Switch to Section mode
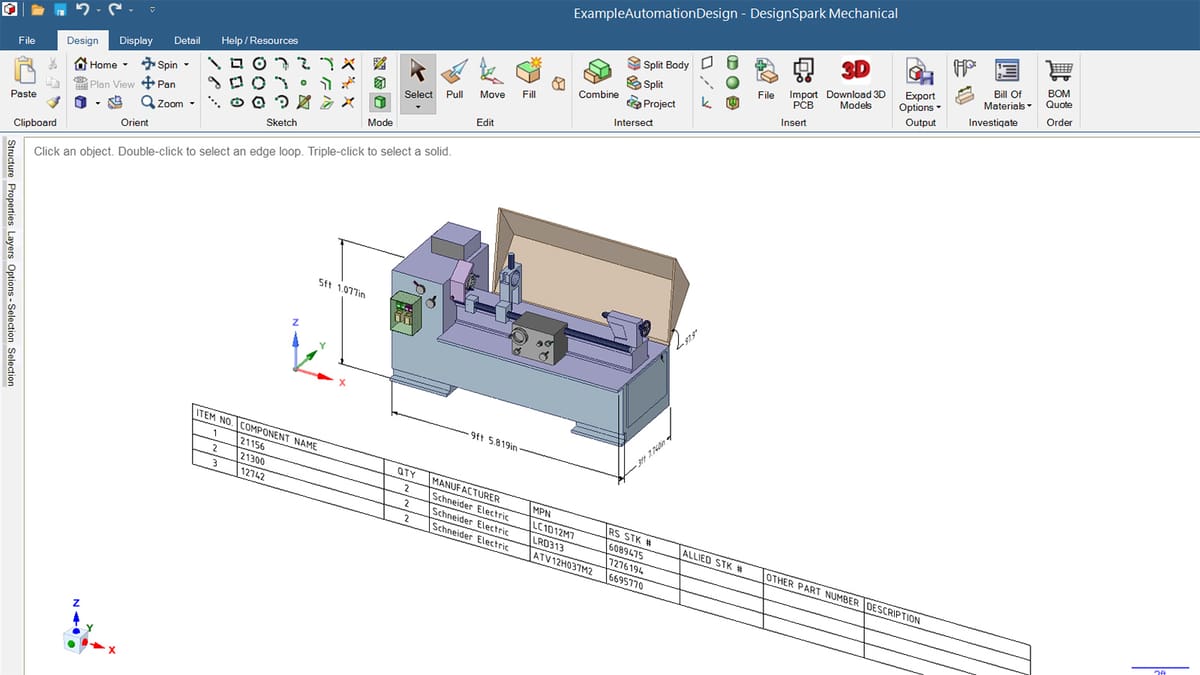Viewport: 1200px width, 675px height. coord(380,83)
